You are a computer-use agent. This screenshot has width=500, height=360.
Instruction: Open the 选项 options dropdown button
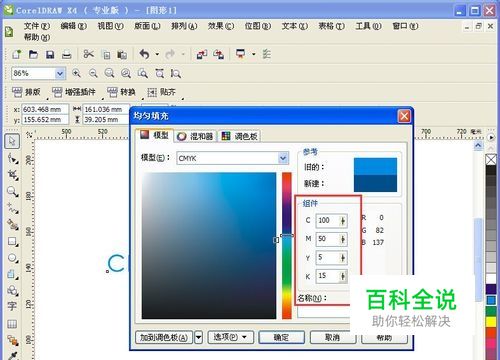230,337
